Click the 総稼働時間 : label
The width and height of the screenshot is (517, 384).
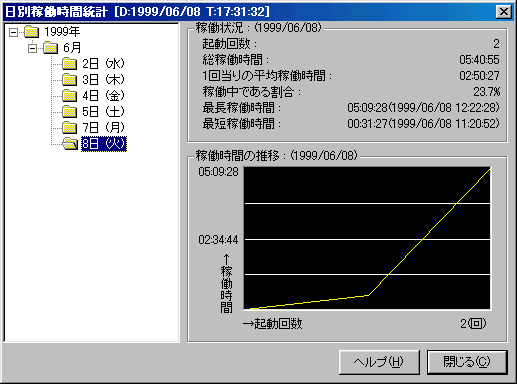coord(236,60)
